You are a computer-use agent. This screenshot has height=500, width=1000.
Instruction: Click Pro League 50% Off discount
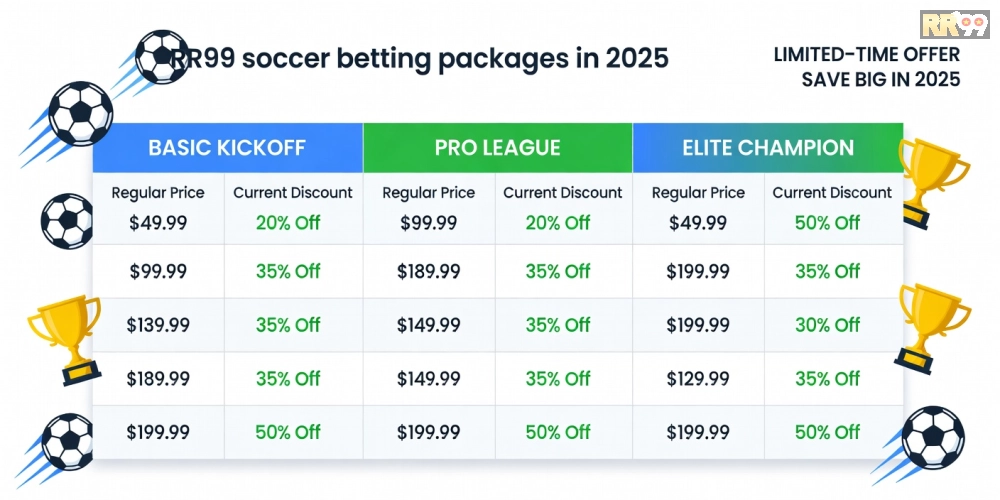point(557,432)
